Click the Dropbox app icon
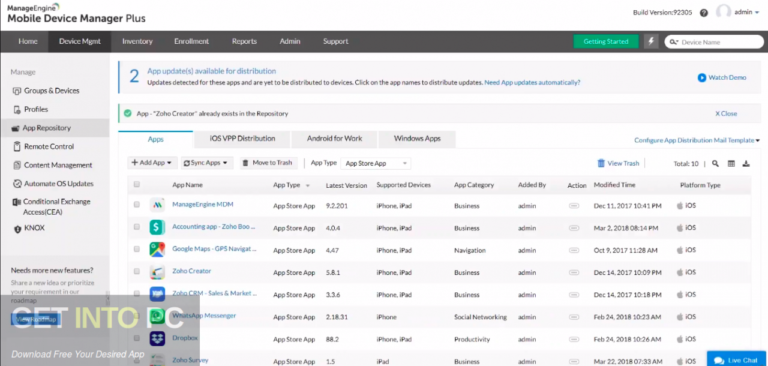This screenshot has width=768, height=366. pyautogui.click(x=157, y=338)
